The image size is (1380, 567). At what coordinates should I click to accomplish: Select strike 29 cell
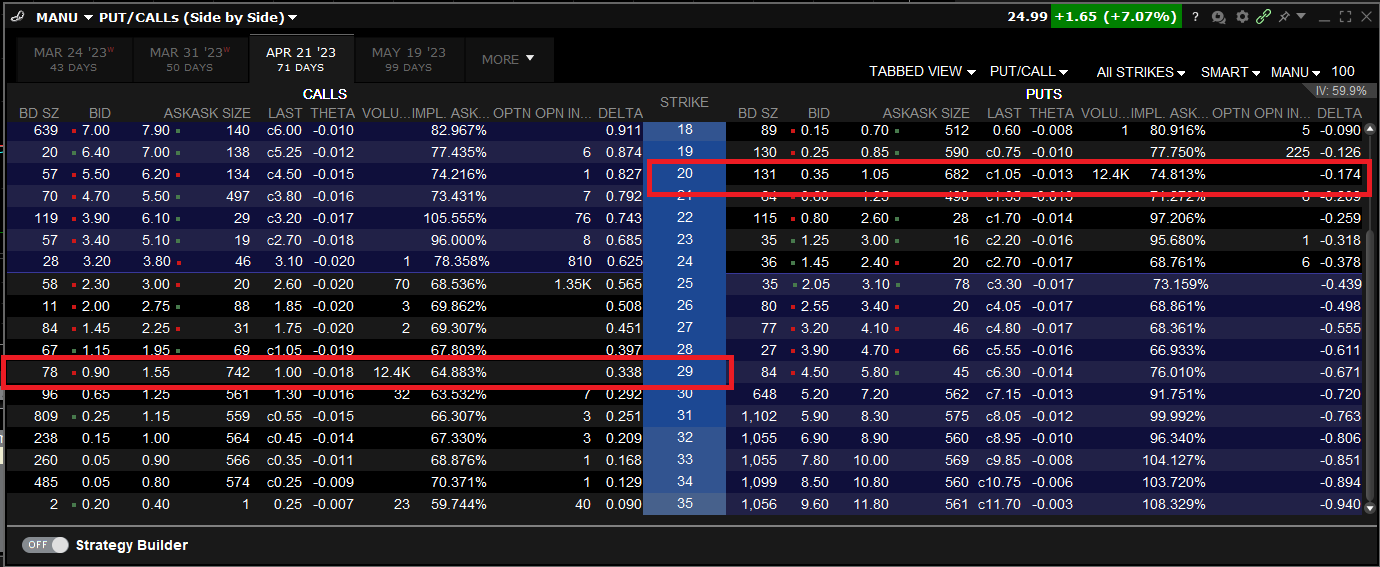point(684,371)
